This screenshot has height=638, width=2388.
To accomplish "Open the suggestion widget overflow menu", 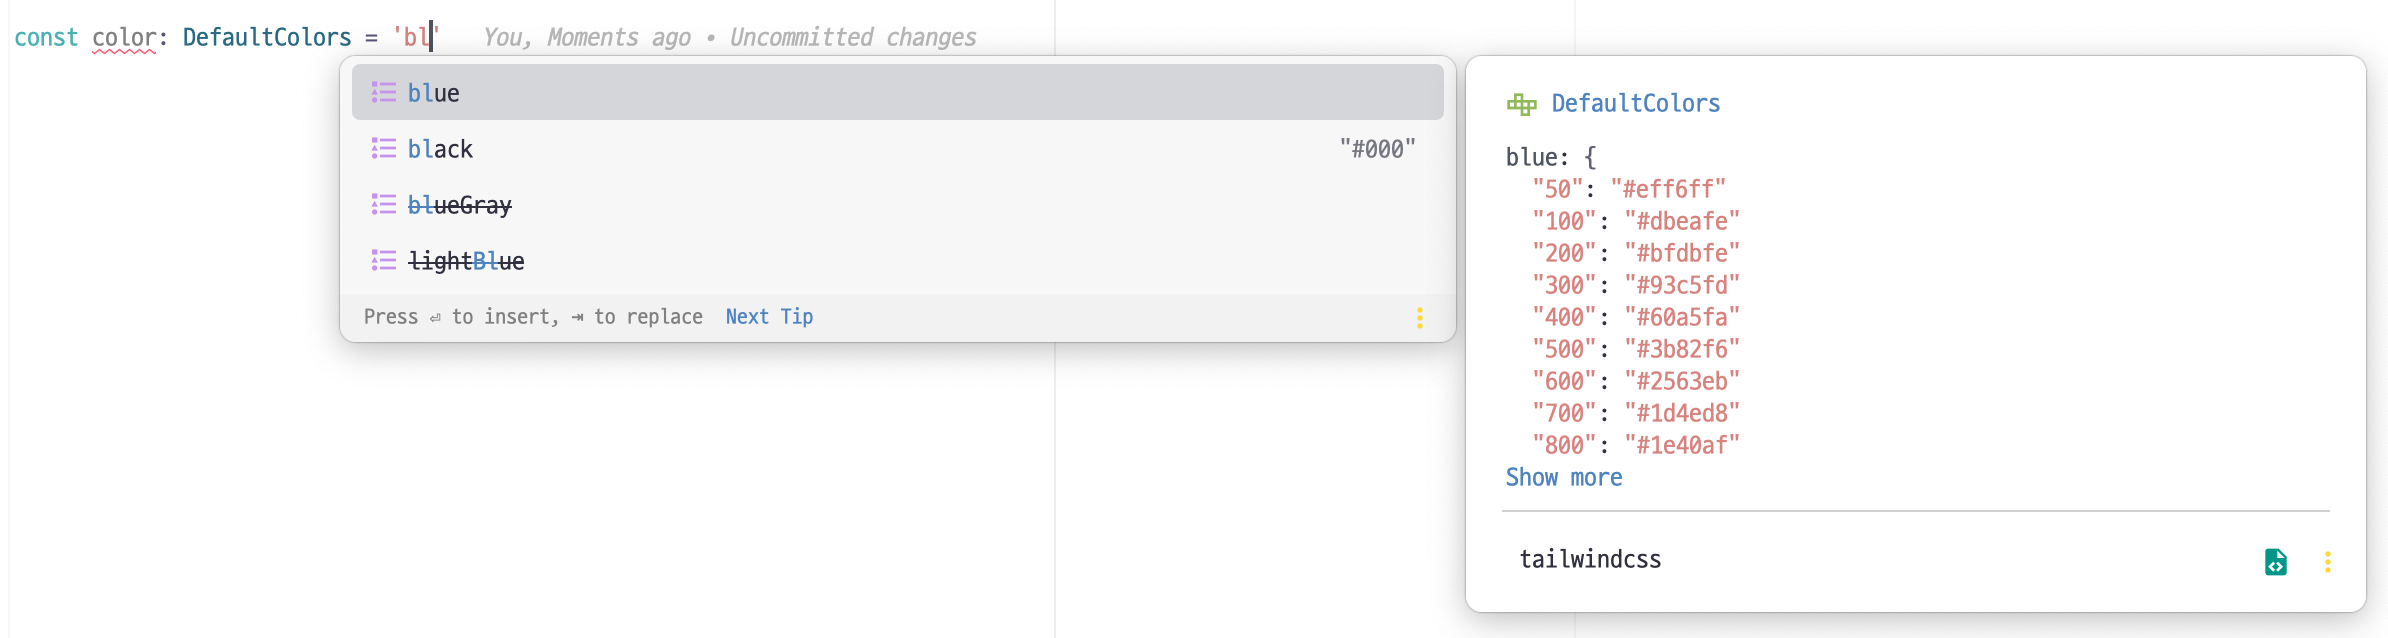I will pyautogui.click(x=1420, y=318).
